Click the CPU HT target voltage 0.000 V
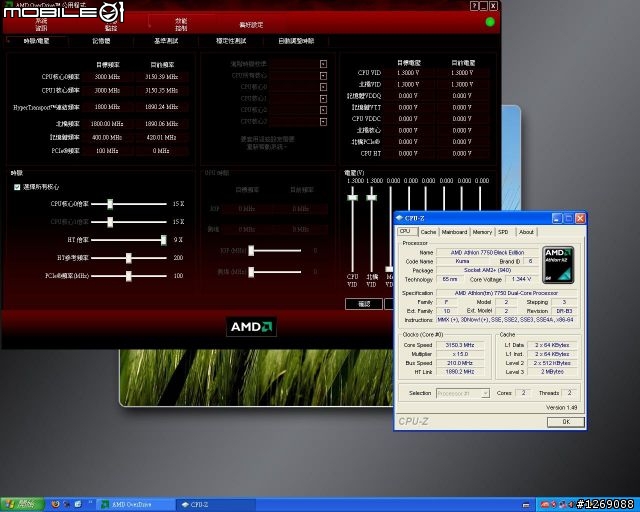 click(408, 154)
